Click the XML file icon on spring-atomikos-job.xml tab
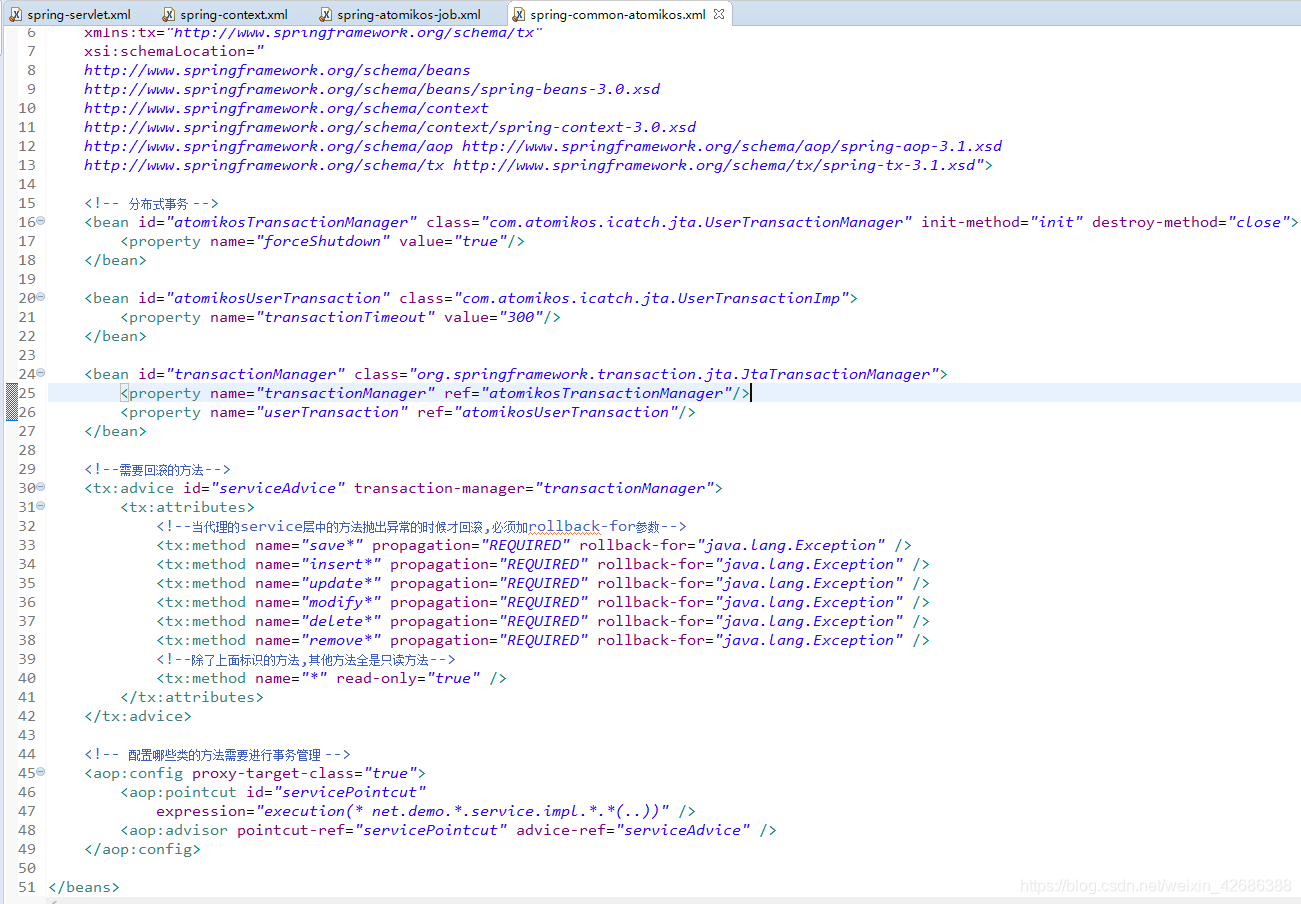1301x904 pixels. pyautogui.click(x=325, y=14)
